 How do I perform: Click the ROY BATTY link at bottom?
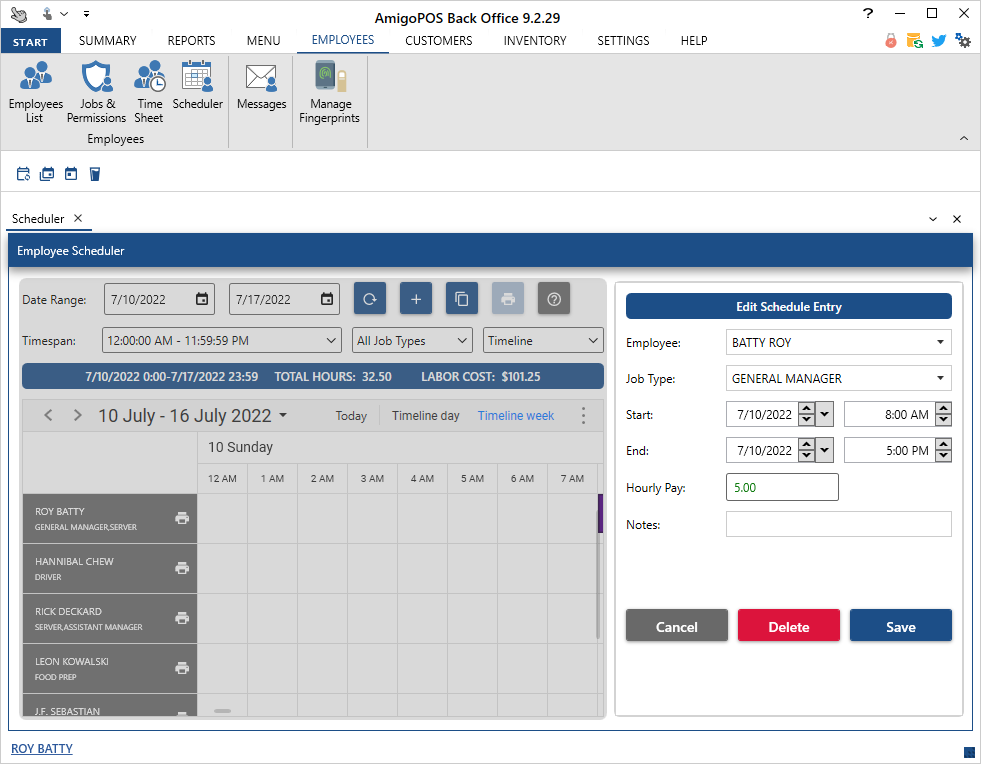click(42, 748)
